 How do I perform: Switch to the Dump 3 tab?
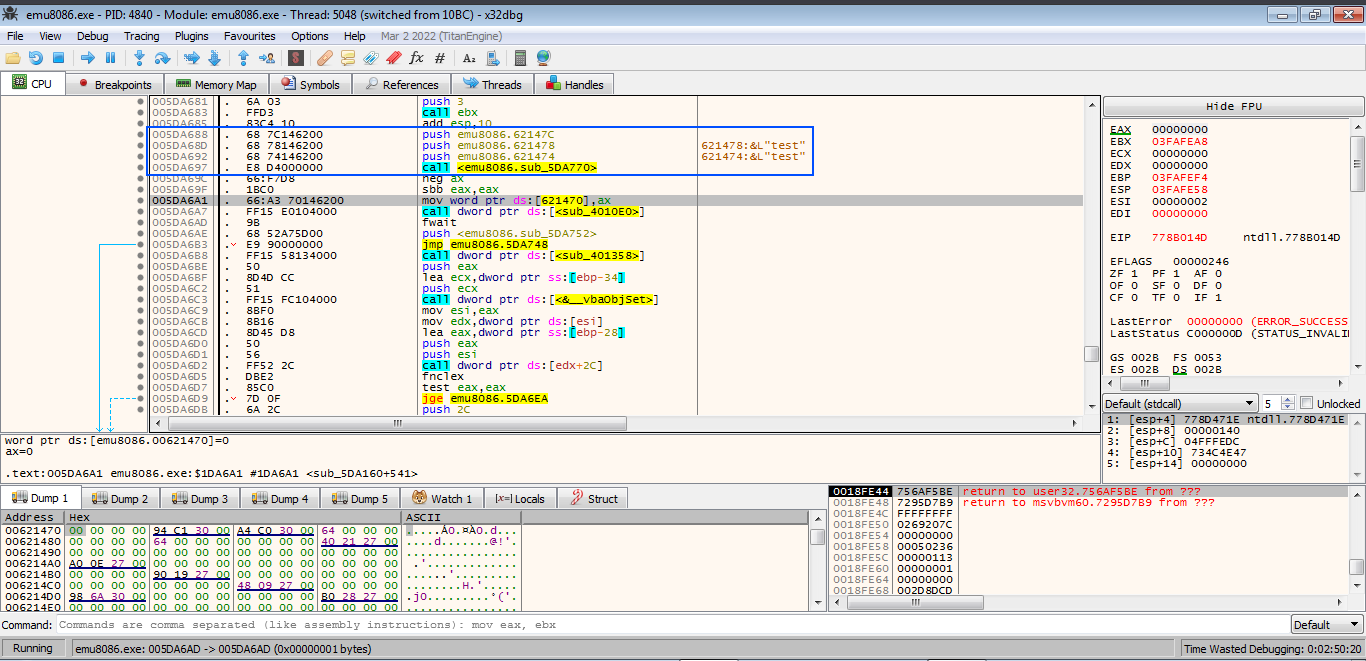pyautogui.click(x=200, y=498)
